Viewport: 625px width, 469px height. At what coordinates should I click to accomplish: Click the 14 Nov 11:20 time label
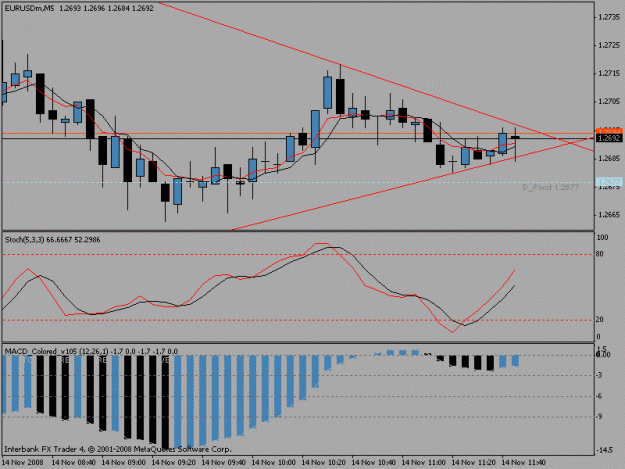tap(474, 462)
